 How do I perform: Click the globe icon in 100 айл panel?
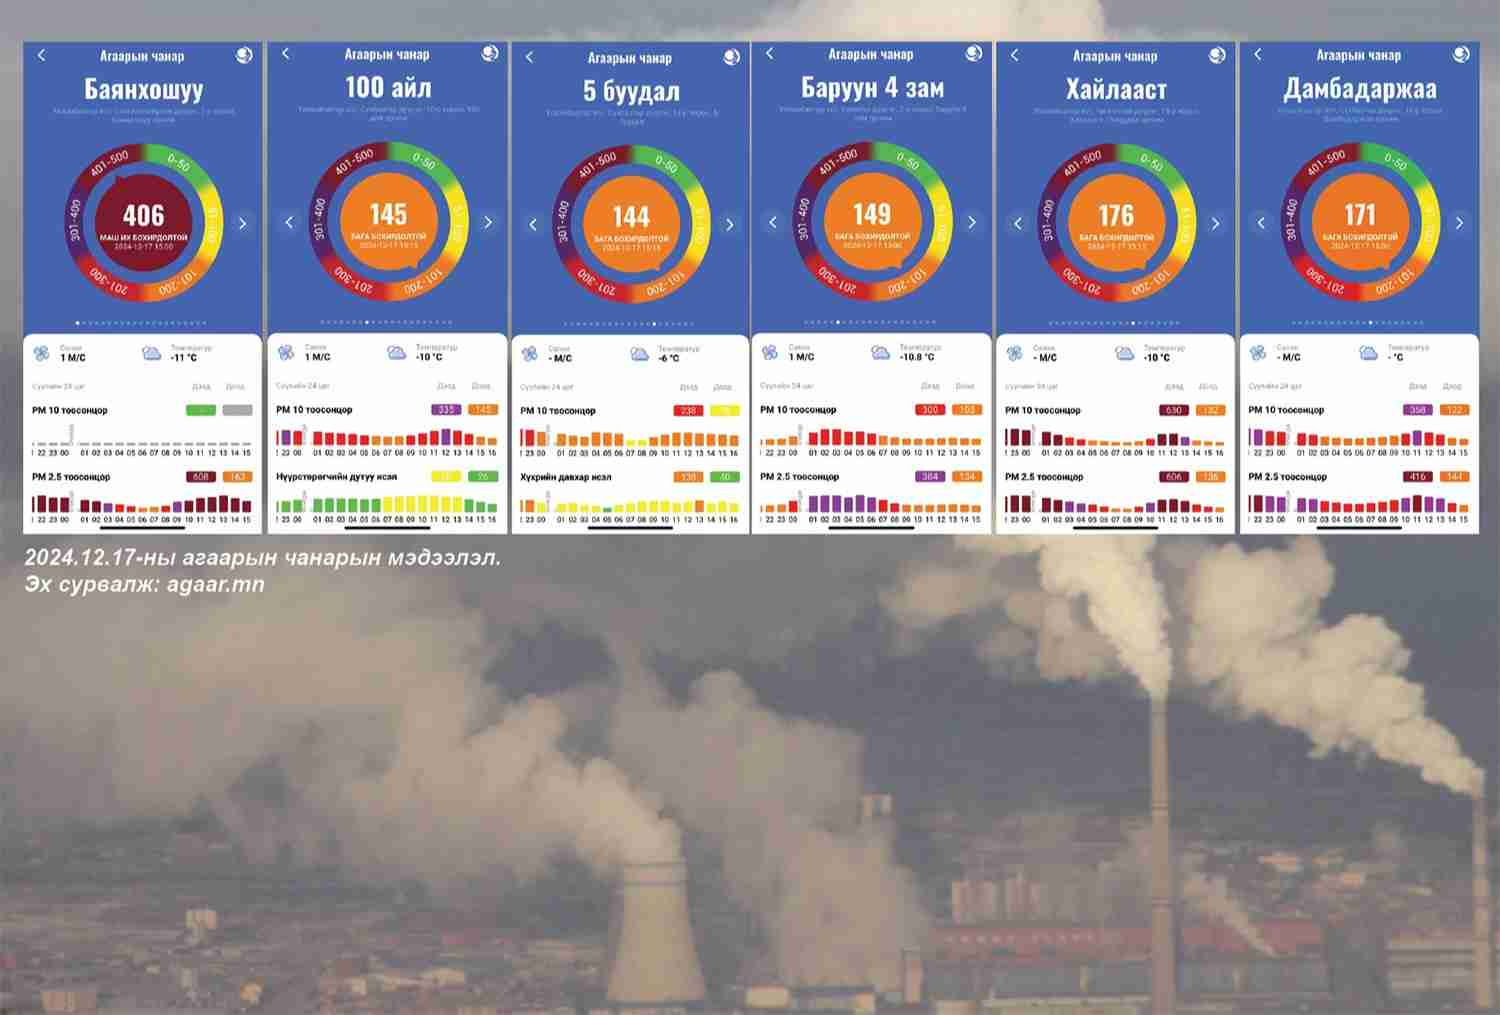click(490, 53)
